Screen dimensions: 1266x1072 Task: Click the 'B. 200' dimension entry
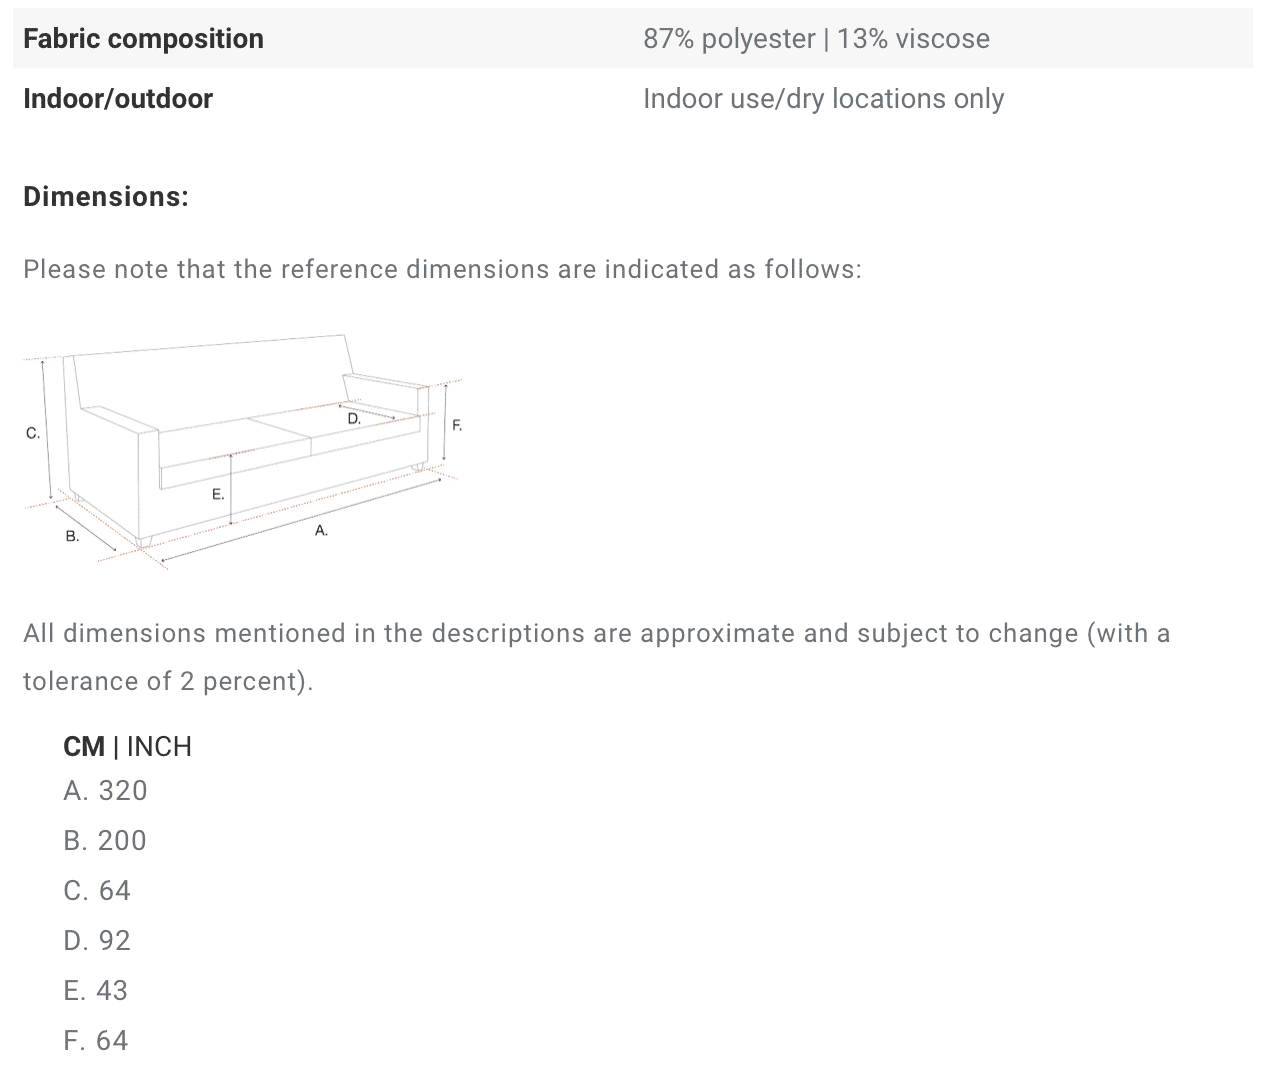click(105, 841)
